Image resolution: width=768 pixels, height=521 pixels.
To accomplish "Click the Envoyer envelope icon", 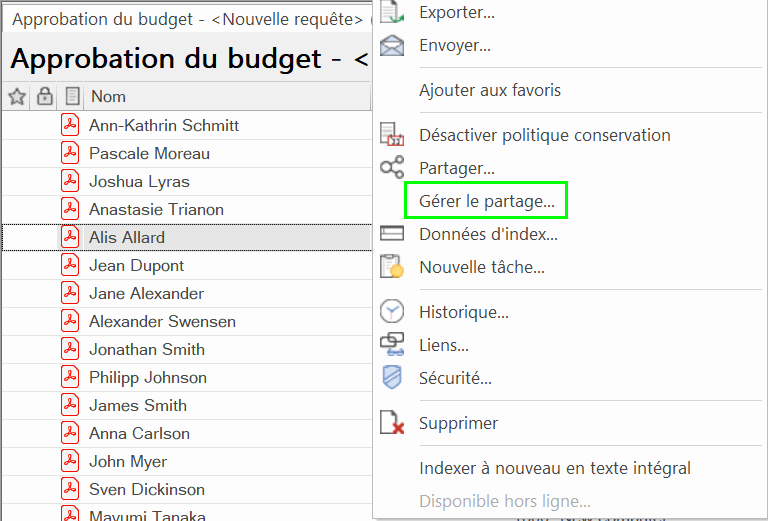I will (x=392, y=46).
